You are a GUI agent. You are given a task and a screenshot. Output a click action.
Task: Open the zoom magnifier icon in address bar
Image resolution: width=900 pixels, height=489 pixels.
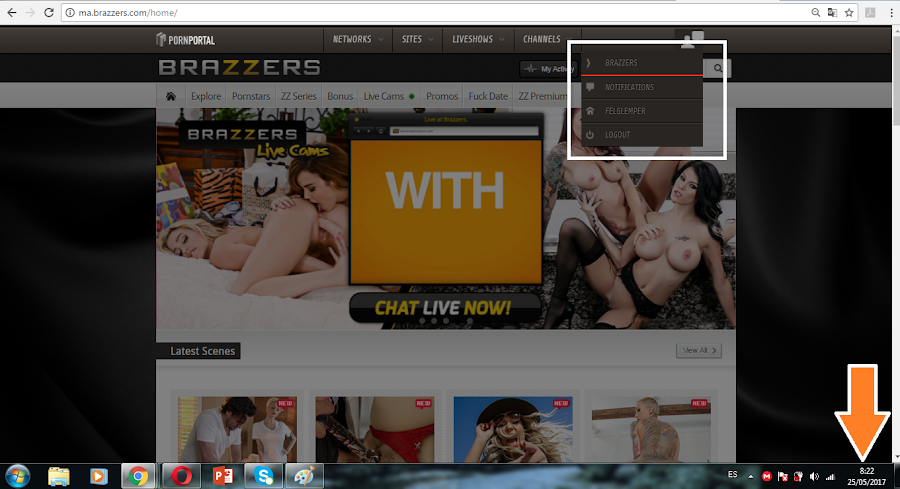click(x=816, y=13)
